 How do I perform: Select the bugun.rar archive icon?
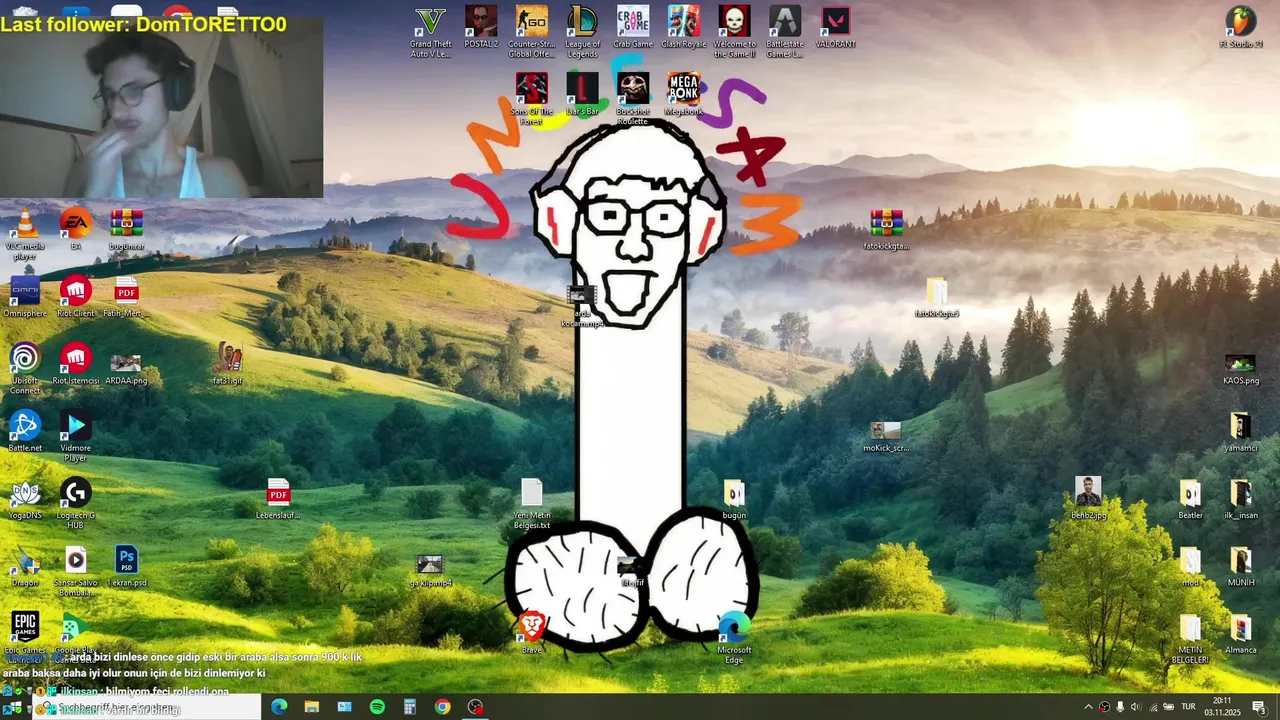126,230
